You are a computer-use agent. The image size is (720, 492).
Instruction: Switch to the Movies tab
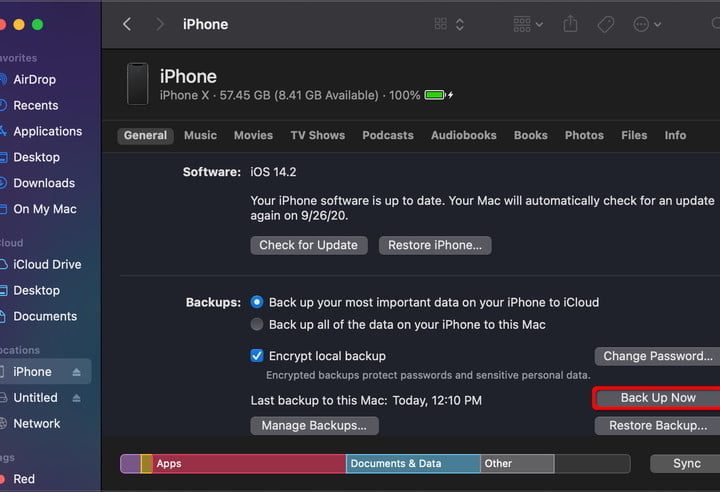pos(253,136)
